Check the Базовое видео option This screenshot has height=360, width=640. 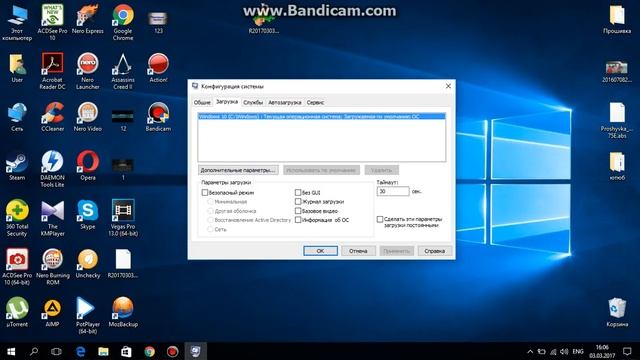298,211
